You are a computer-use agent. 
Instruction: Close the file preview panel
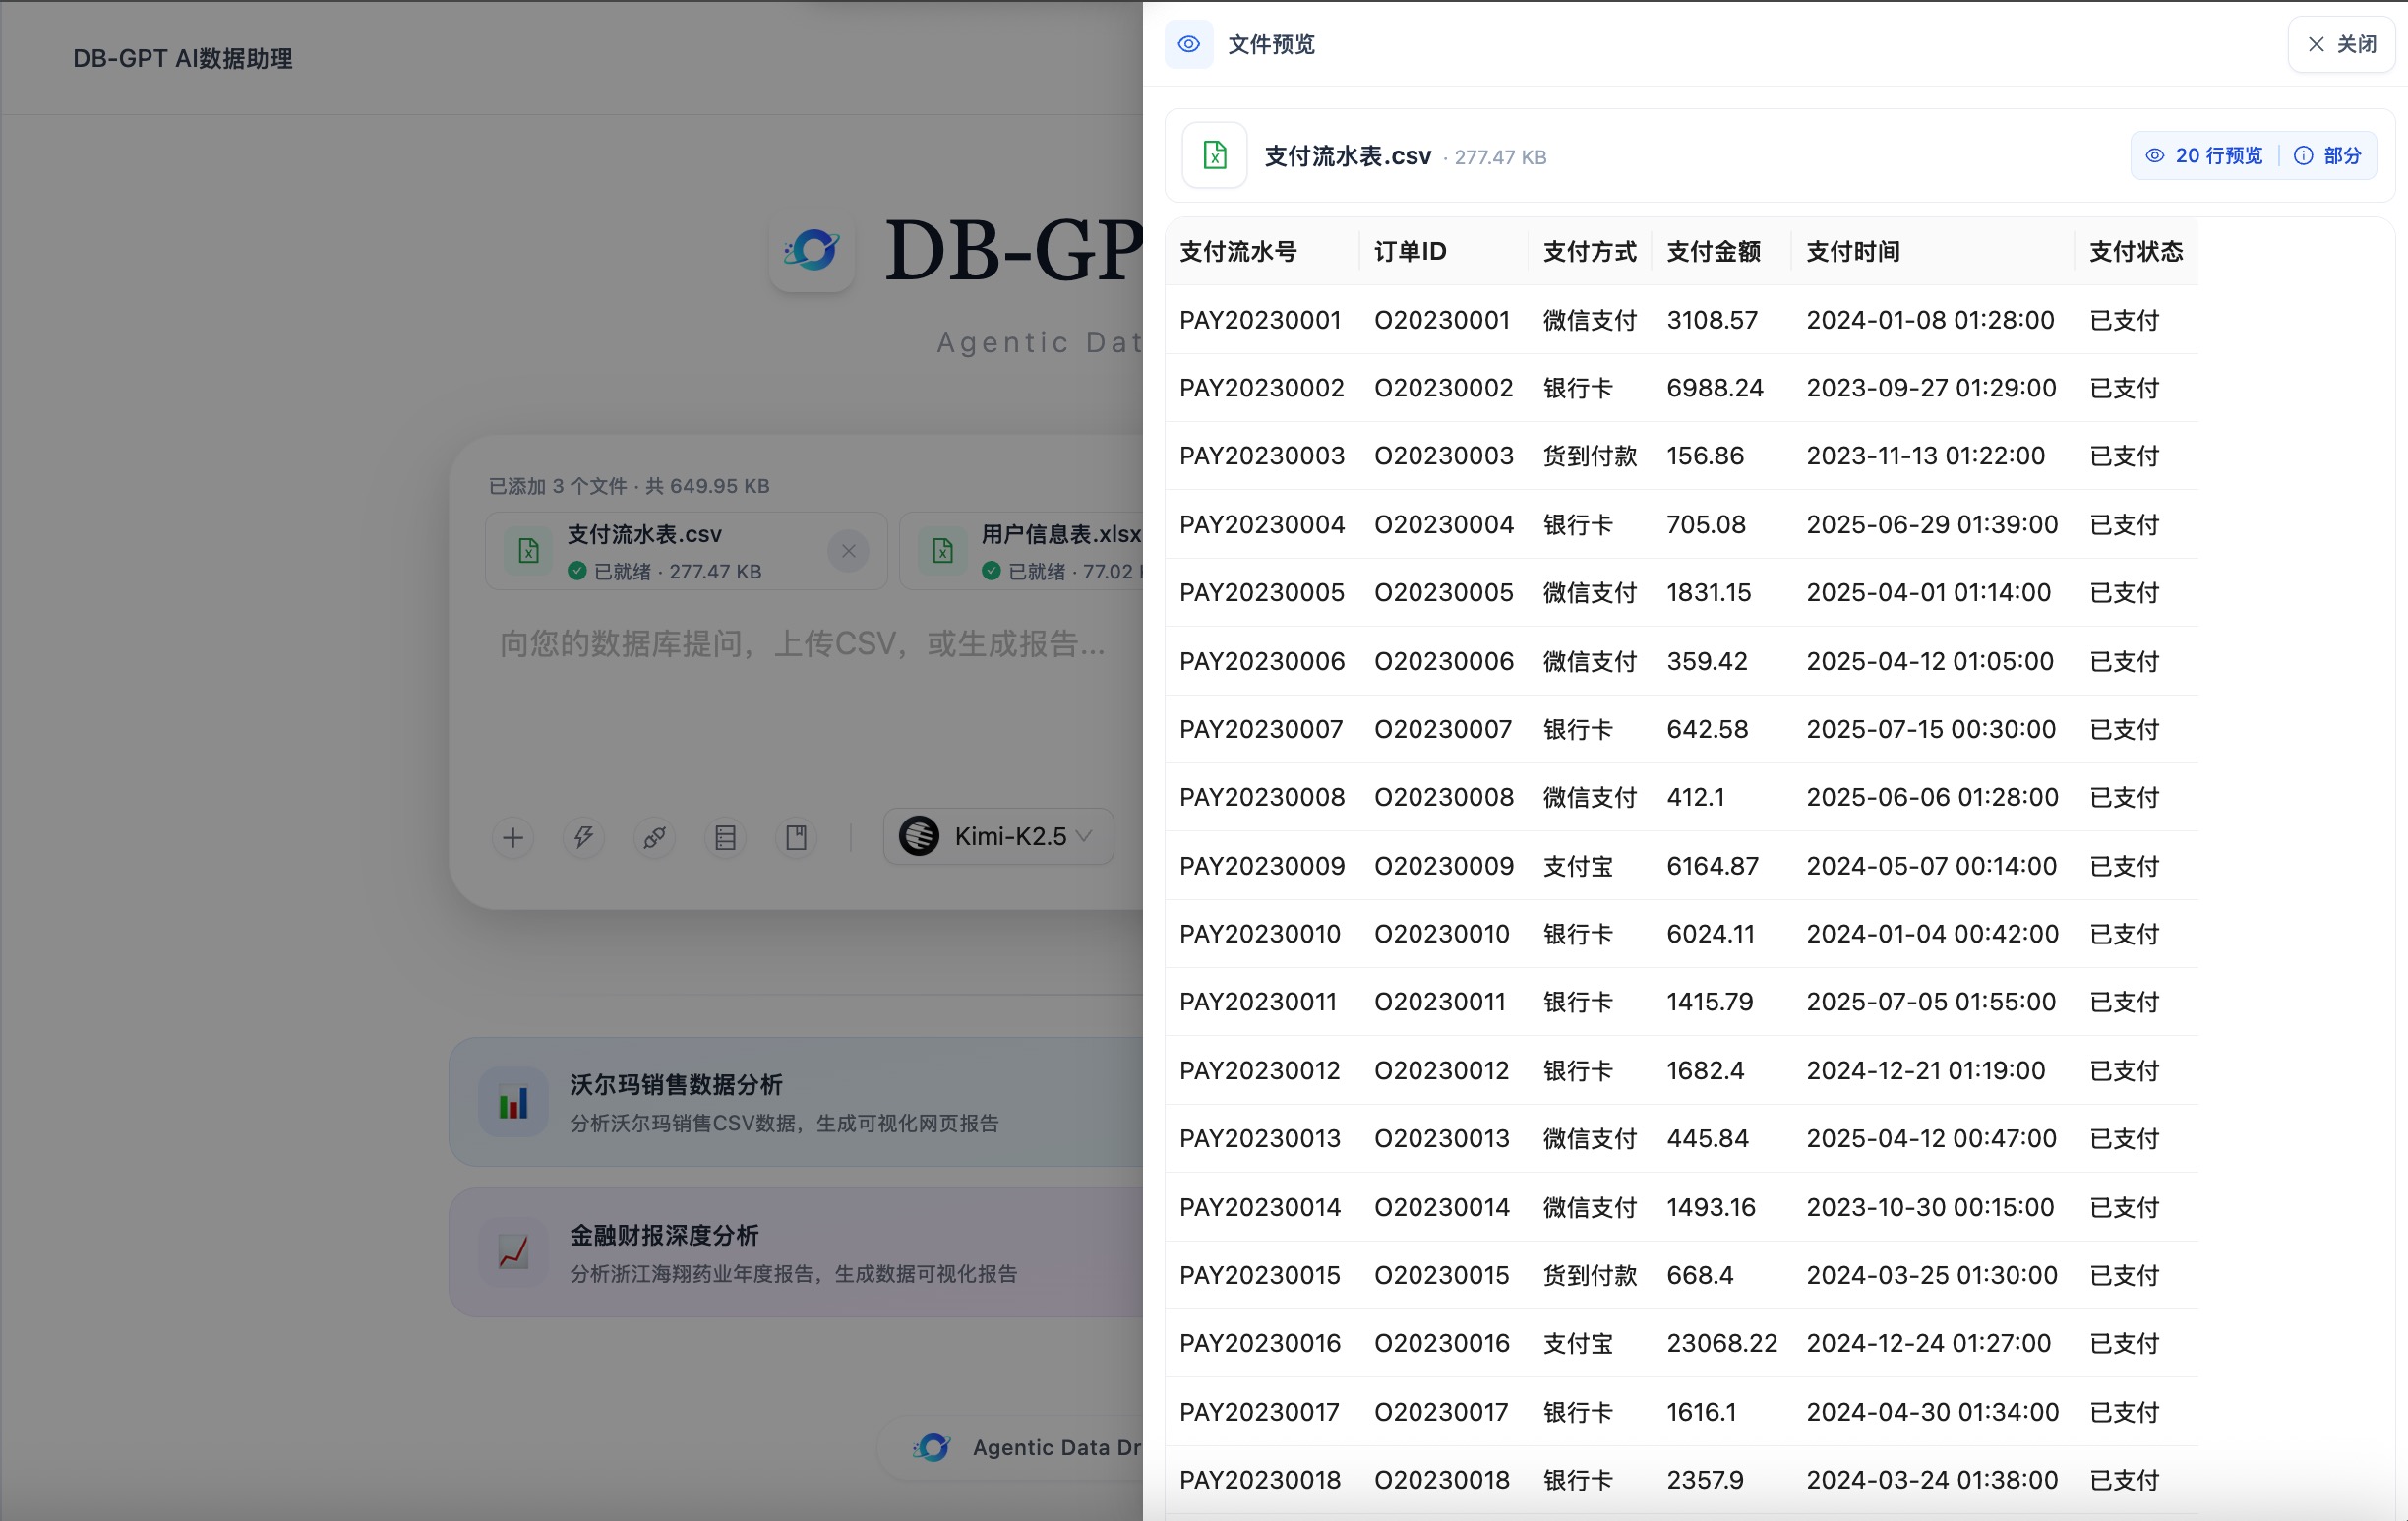(2340, 44)
